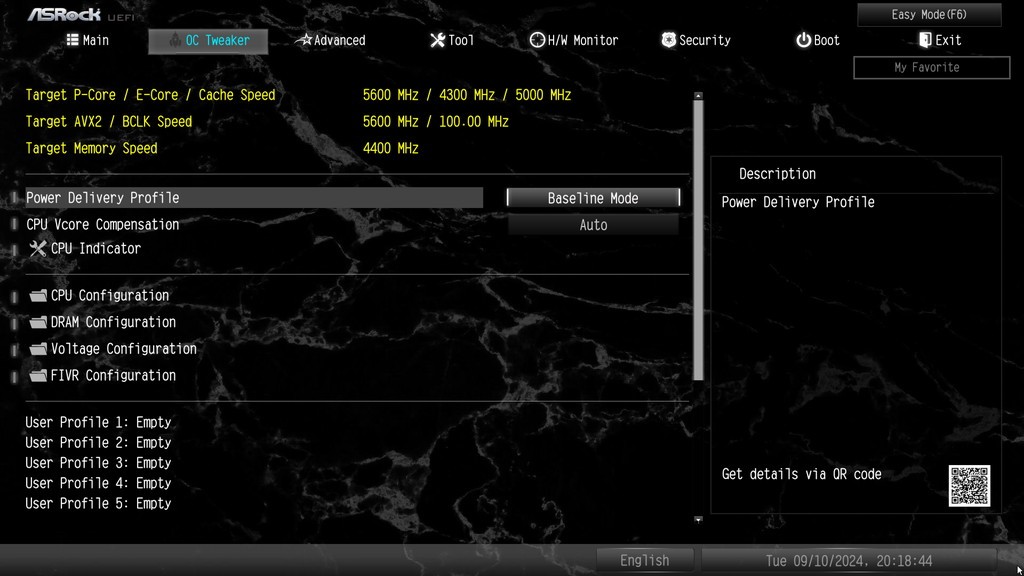Viewport: 1024px width, 576px height.
Task: Open the Exit tab
Action: [x=939, y=40]
